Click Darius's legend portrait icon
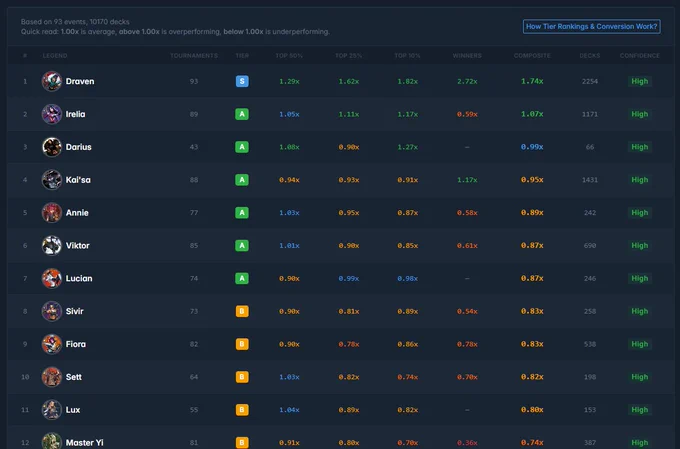Screen dimensions: 680x449 [x=52, y=147]
